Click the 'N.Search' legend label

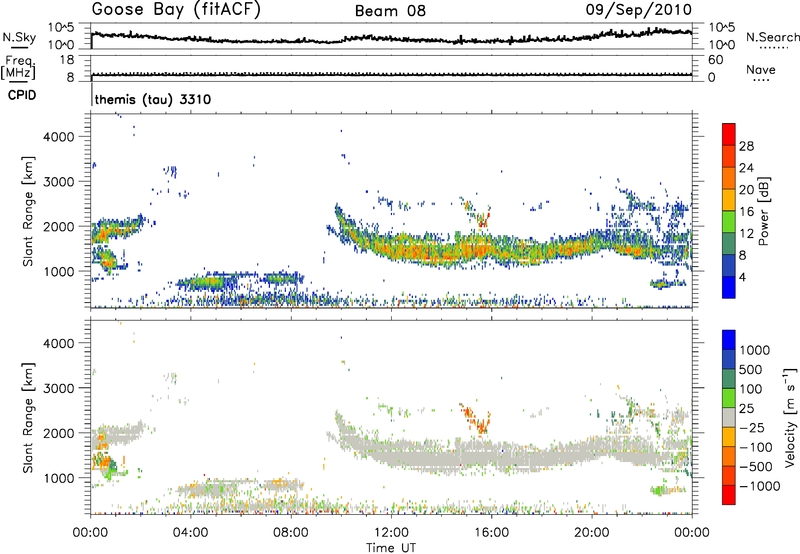pos(773,37)
